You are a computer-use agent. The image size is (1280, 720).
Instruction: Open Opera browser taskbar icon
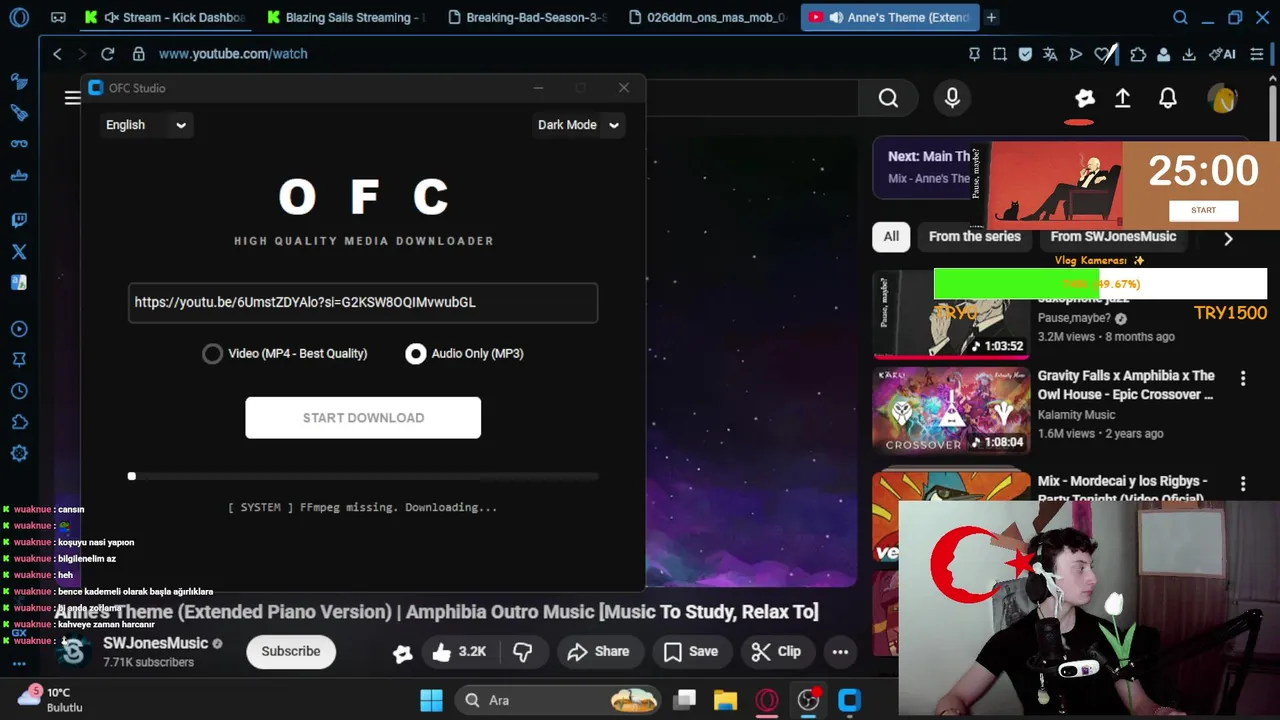pyautogui.click(x=767, y=700)
